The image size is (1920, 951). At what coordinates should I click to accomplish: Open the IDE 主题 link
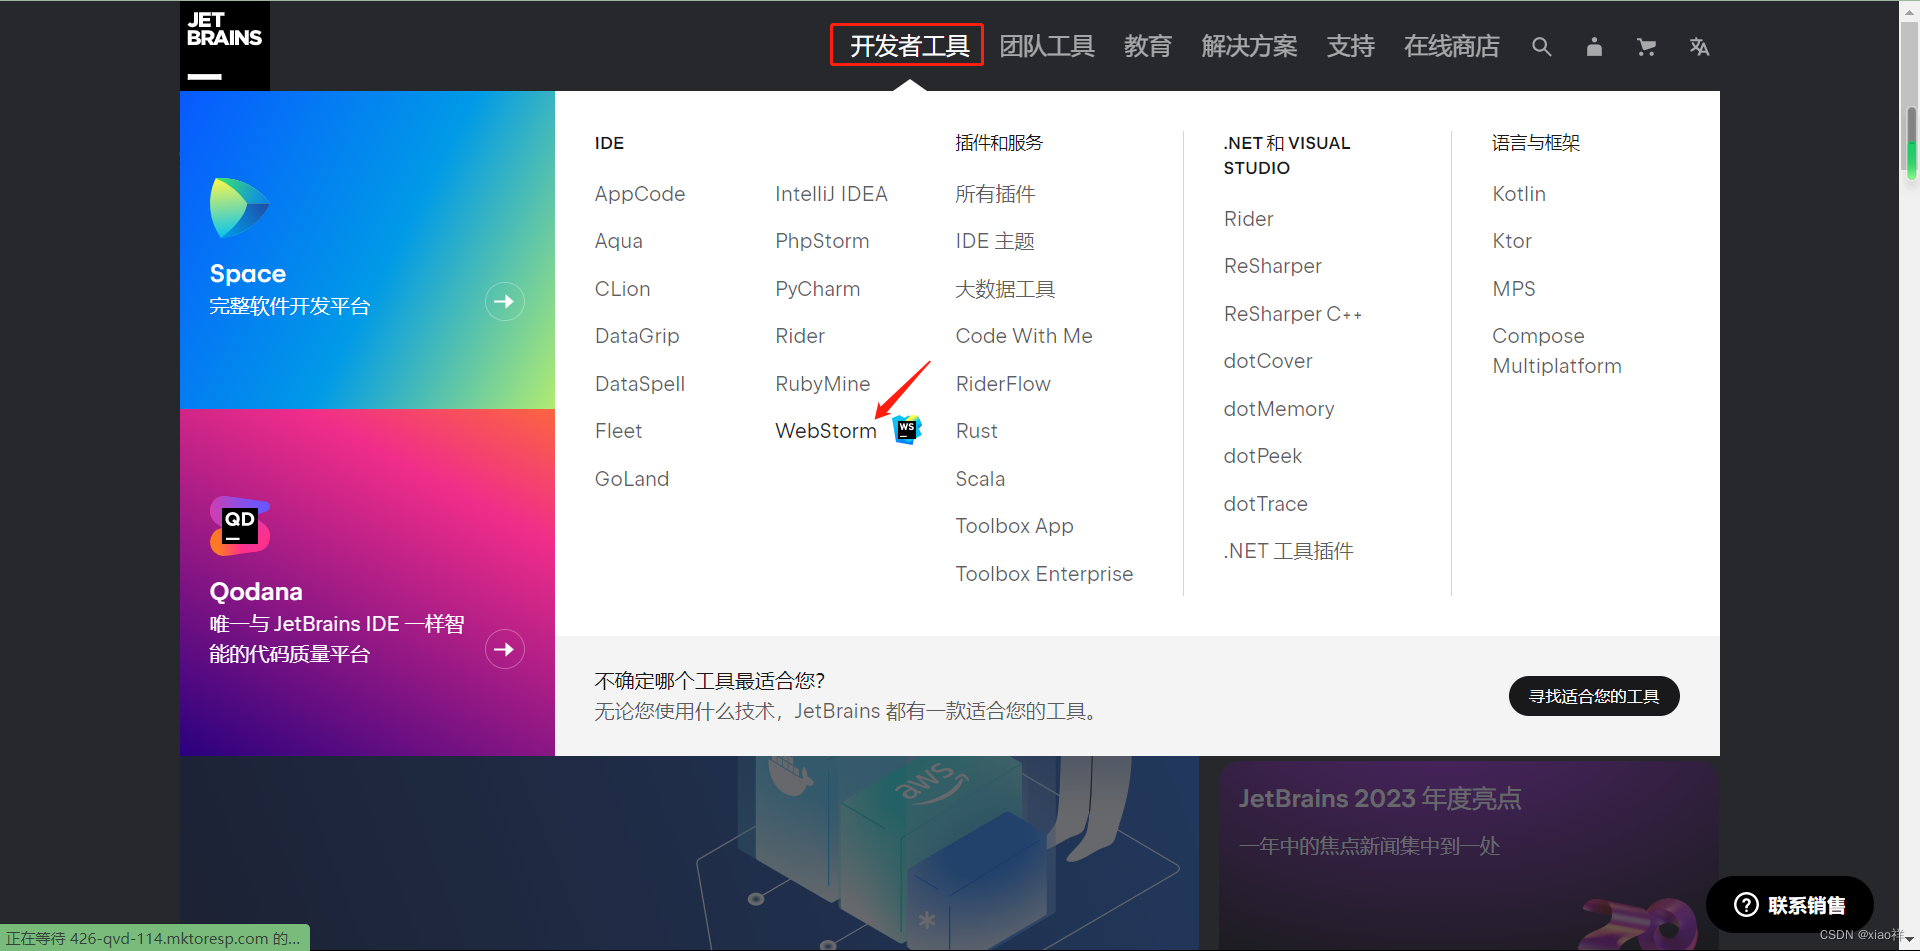point(995,241)
